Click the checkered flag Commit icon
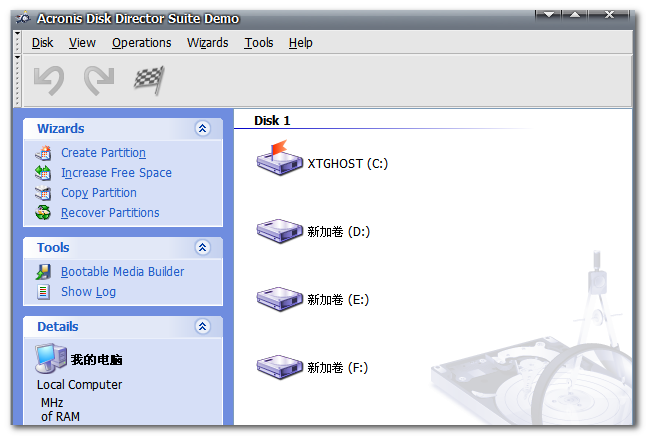This screenshot has width=646, height=436. [x=149, y=80]
